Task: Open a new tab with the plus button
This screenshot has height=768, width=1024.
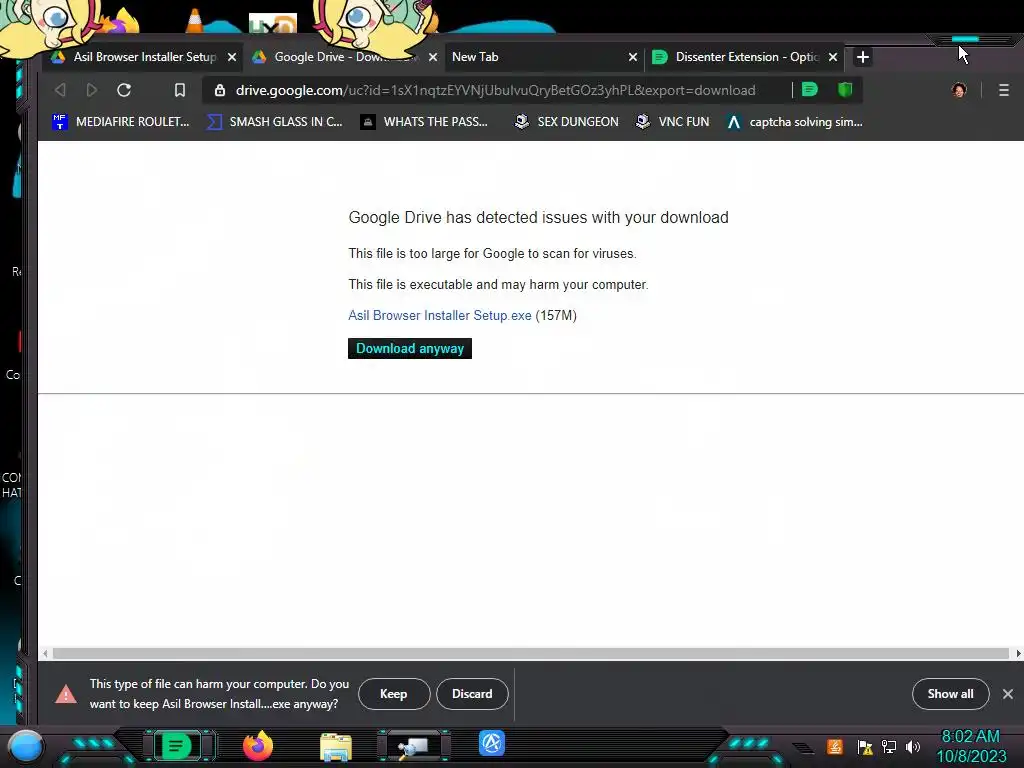Action: (863, 57)
